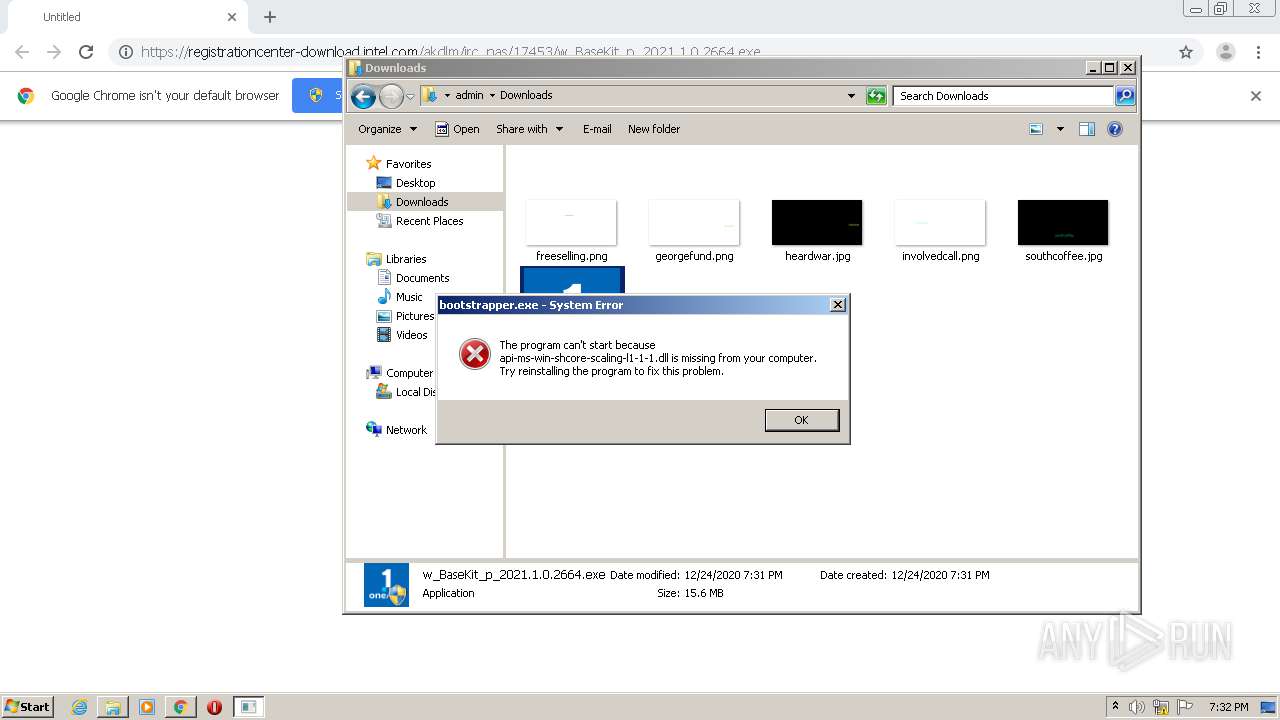Click the Explorer address bar refresh icon

pyautogui.click(x=876, y=96)
